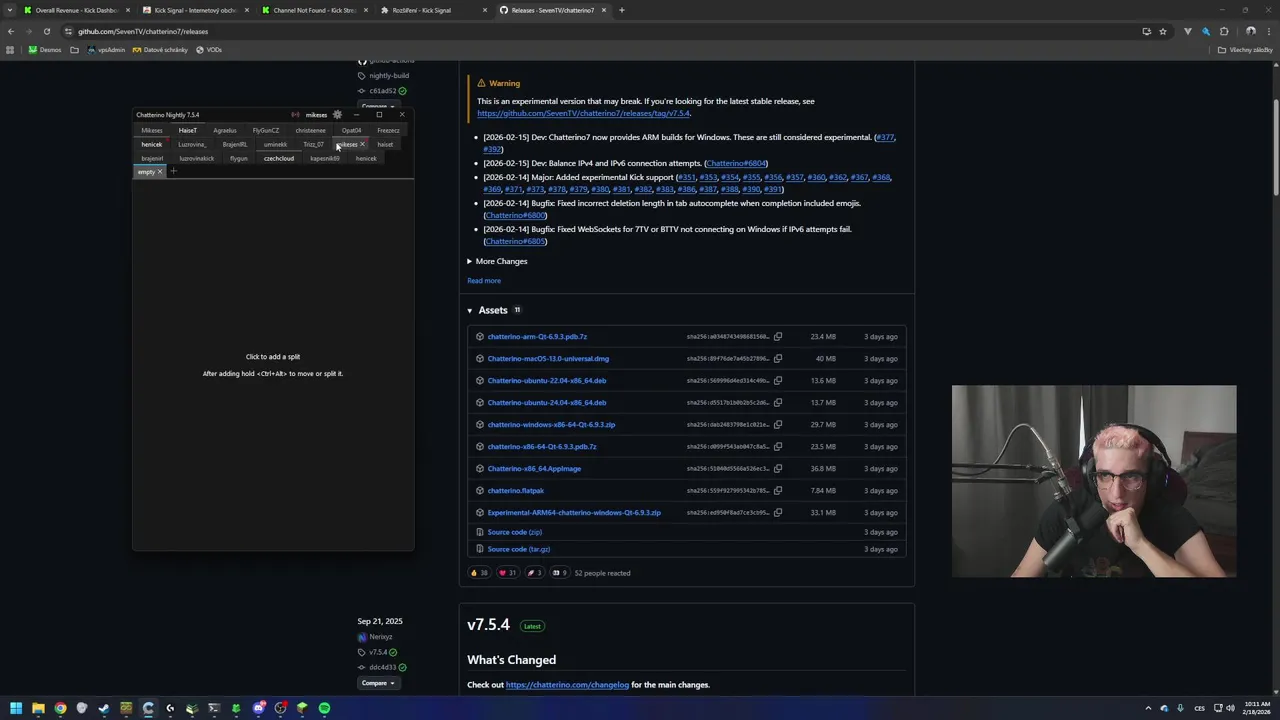The height and width of the screenshot is (720, 1280).
Task: Open Všechny záložky bookmarks folder
Action: tap(1246, 50)
